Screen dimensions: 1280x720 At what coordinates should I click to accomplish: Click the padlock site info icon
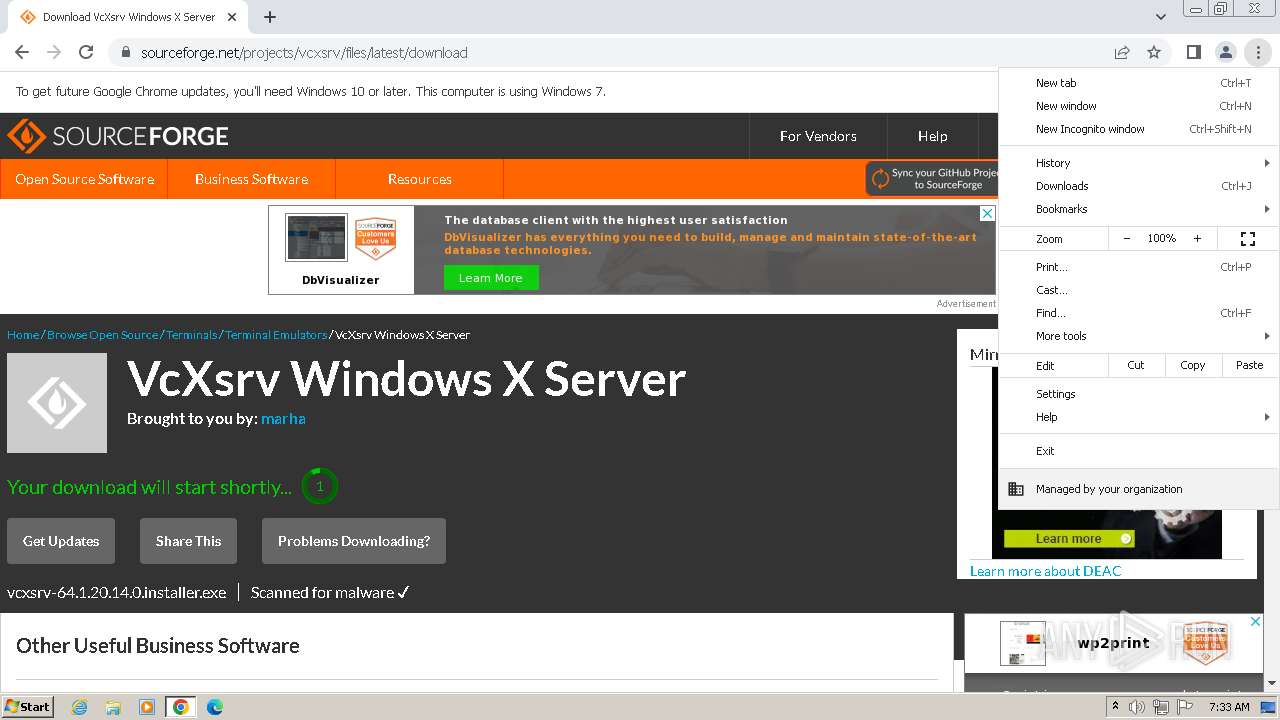coord(125,52)
